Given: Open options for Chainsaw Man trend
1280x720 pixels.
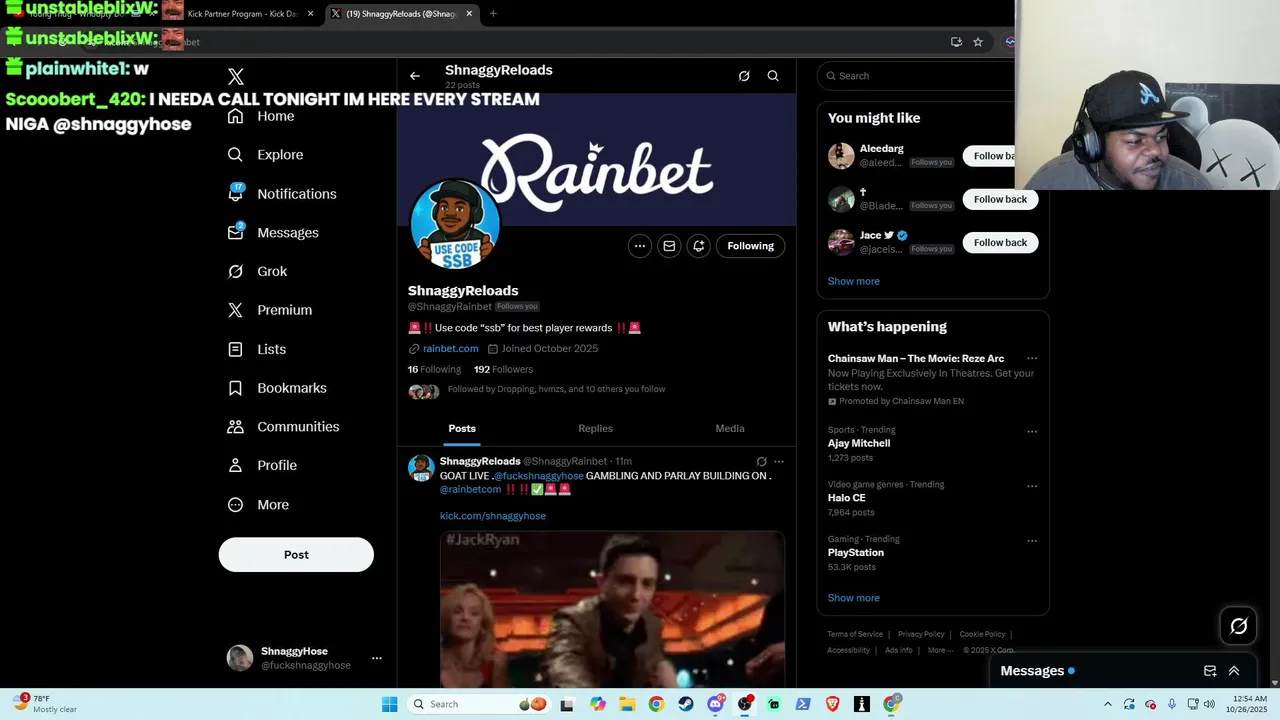Looking at the screenshot, I should pyautogui.click(x=1032, y=359).
